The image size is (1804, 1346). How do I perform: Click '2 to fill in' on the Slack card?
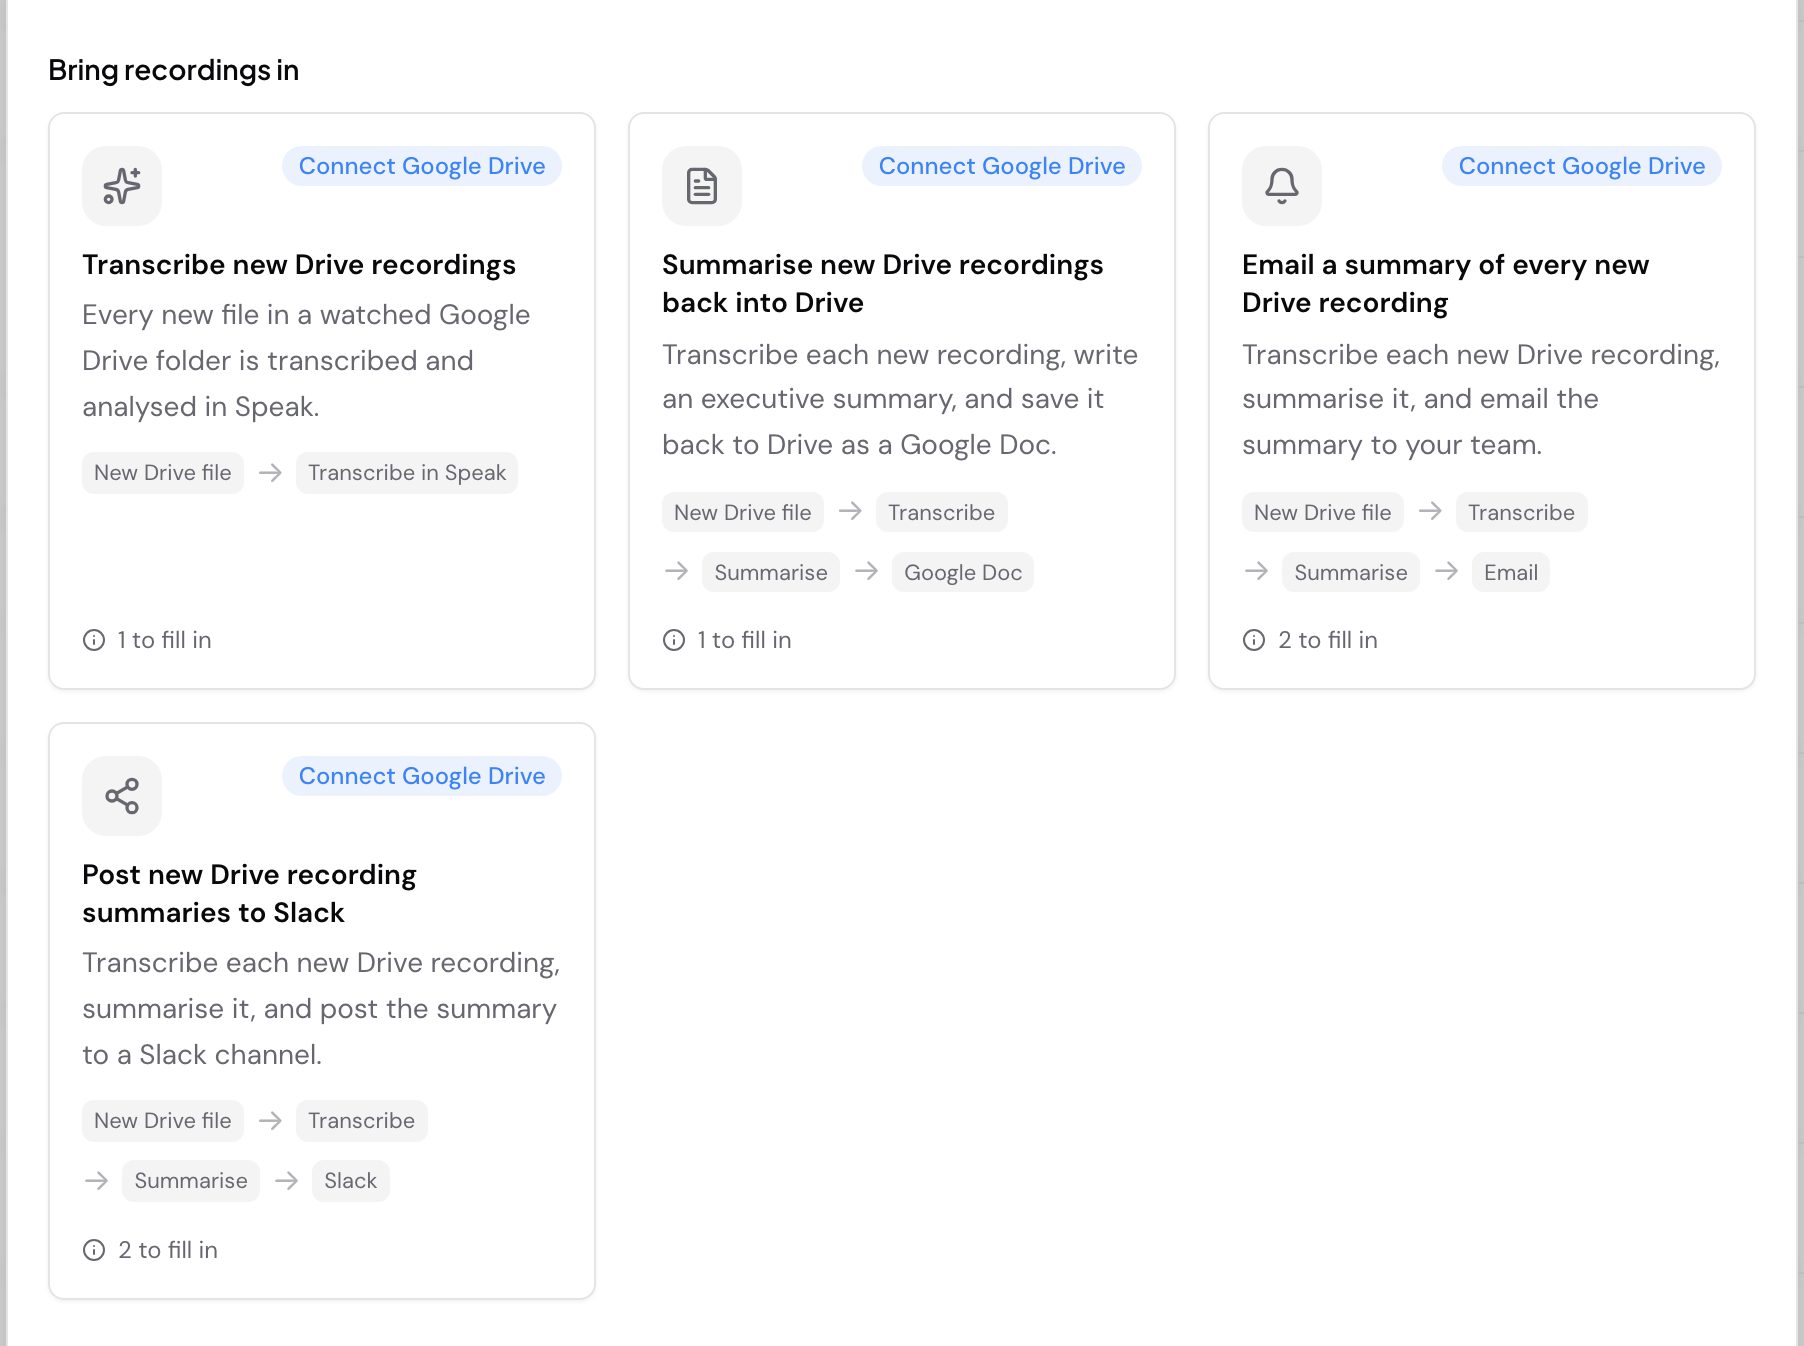[x=168, y=1250]
